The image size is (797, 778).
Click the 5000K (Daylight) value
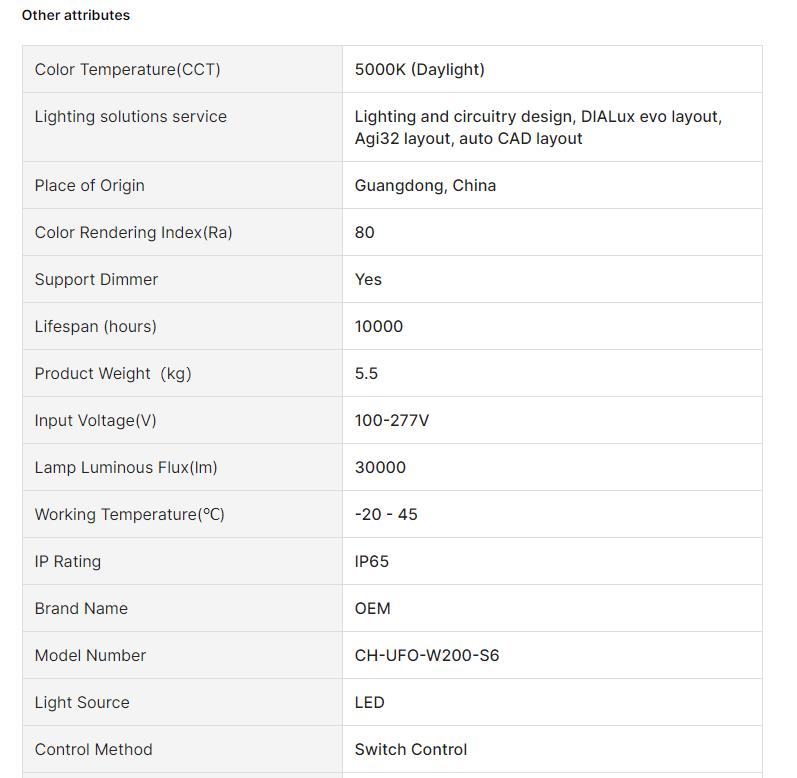coord(419,69)
